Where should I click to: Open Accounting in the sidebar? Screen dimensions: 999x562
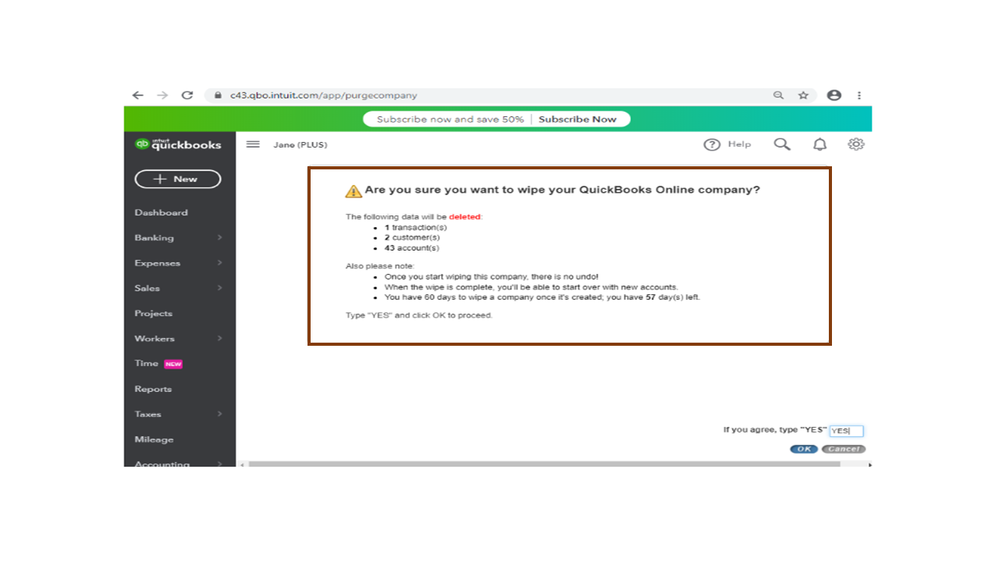click(x=162, y=463)
